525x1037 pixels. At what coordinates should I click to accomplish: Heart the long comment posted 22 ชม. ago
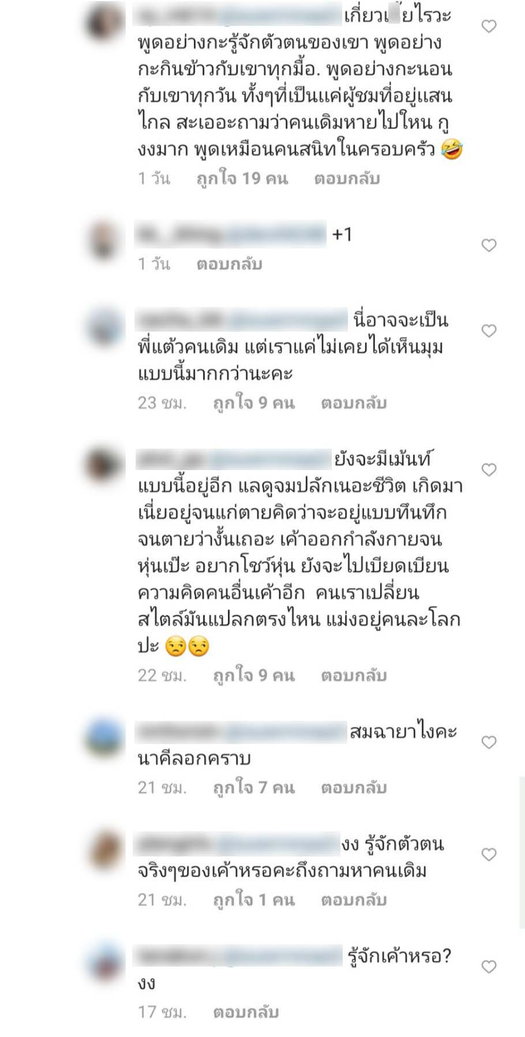click(x=489, y=470)
